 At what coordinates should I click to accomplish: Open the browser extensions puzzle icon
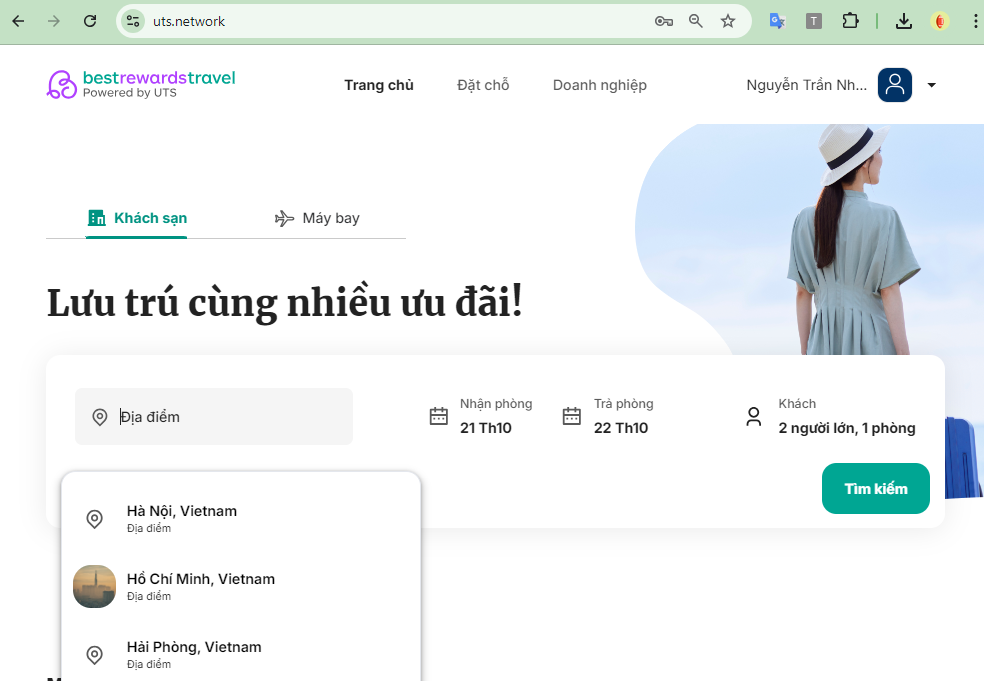(850, 21)
